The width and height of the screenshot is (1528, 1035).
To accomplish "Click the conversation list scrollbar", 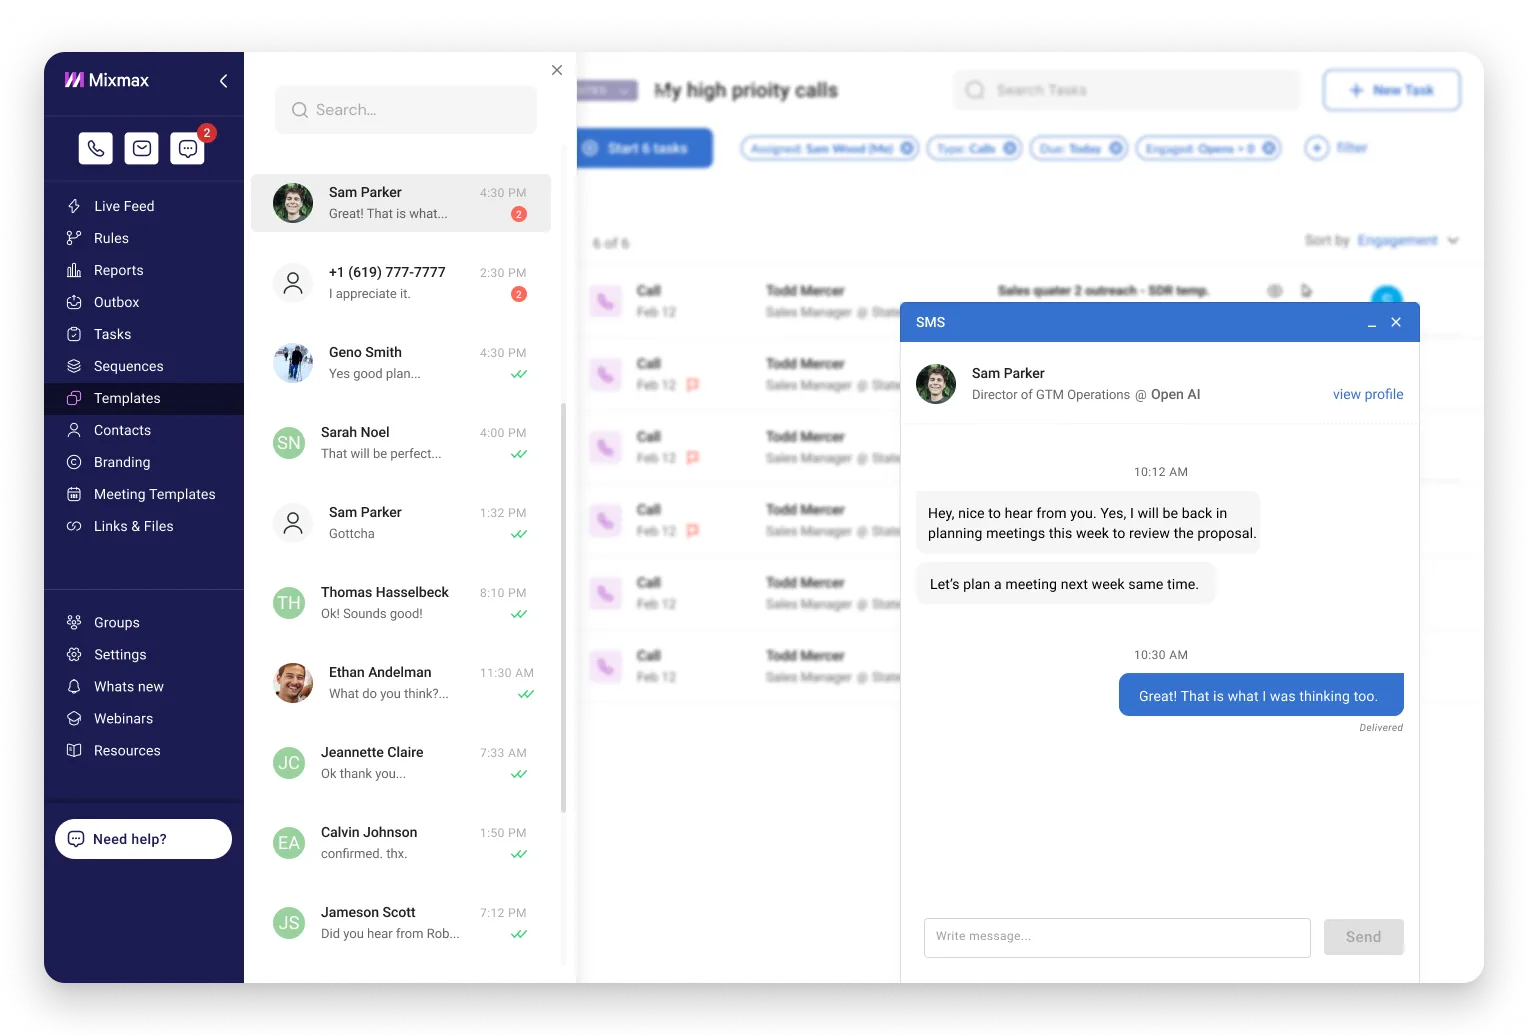I will pyautogui.click(x=564, y=608).
